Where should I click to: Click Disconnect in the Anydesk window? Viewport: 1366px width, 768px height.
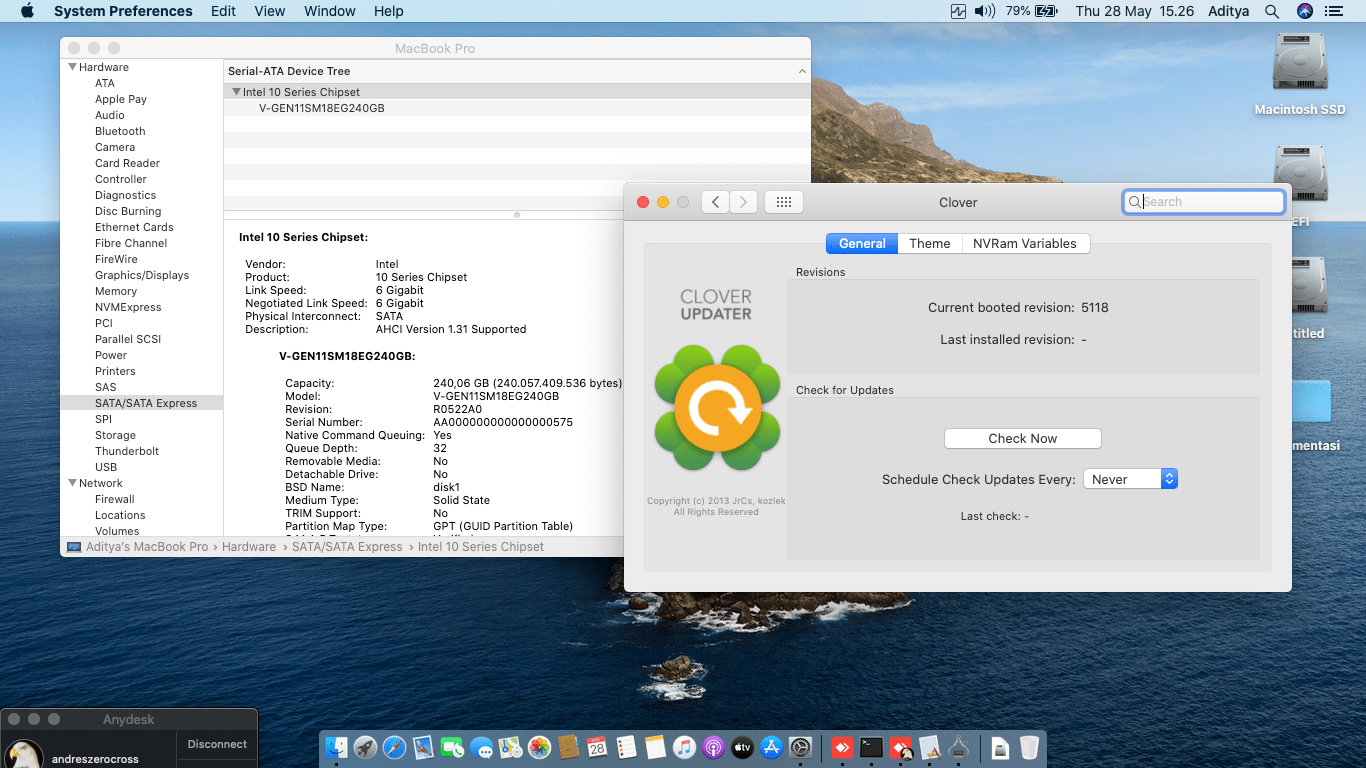point(217,744)
